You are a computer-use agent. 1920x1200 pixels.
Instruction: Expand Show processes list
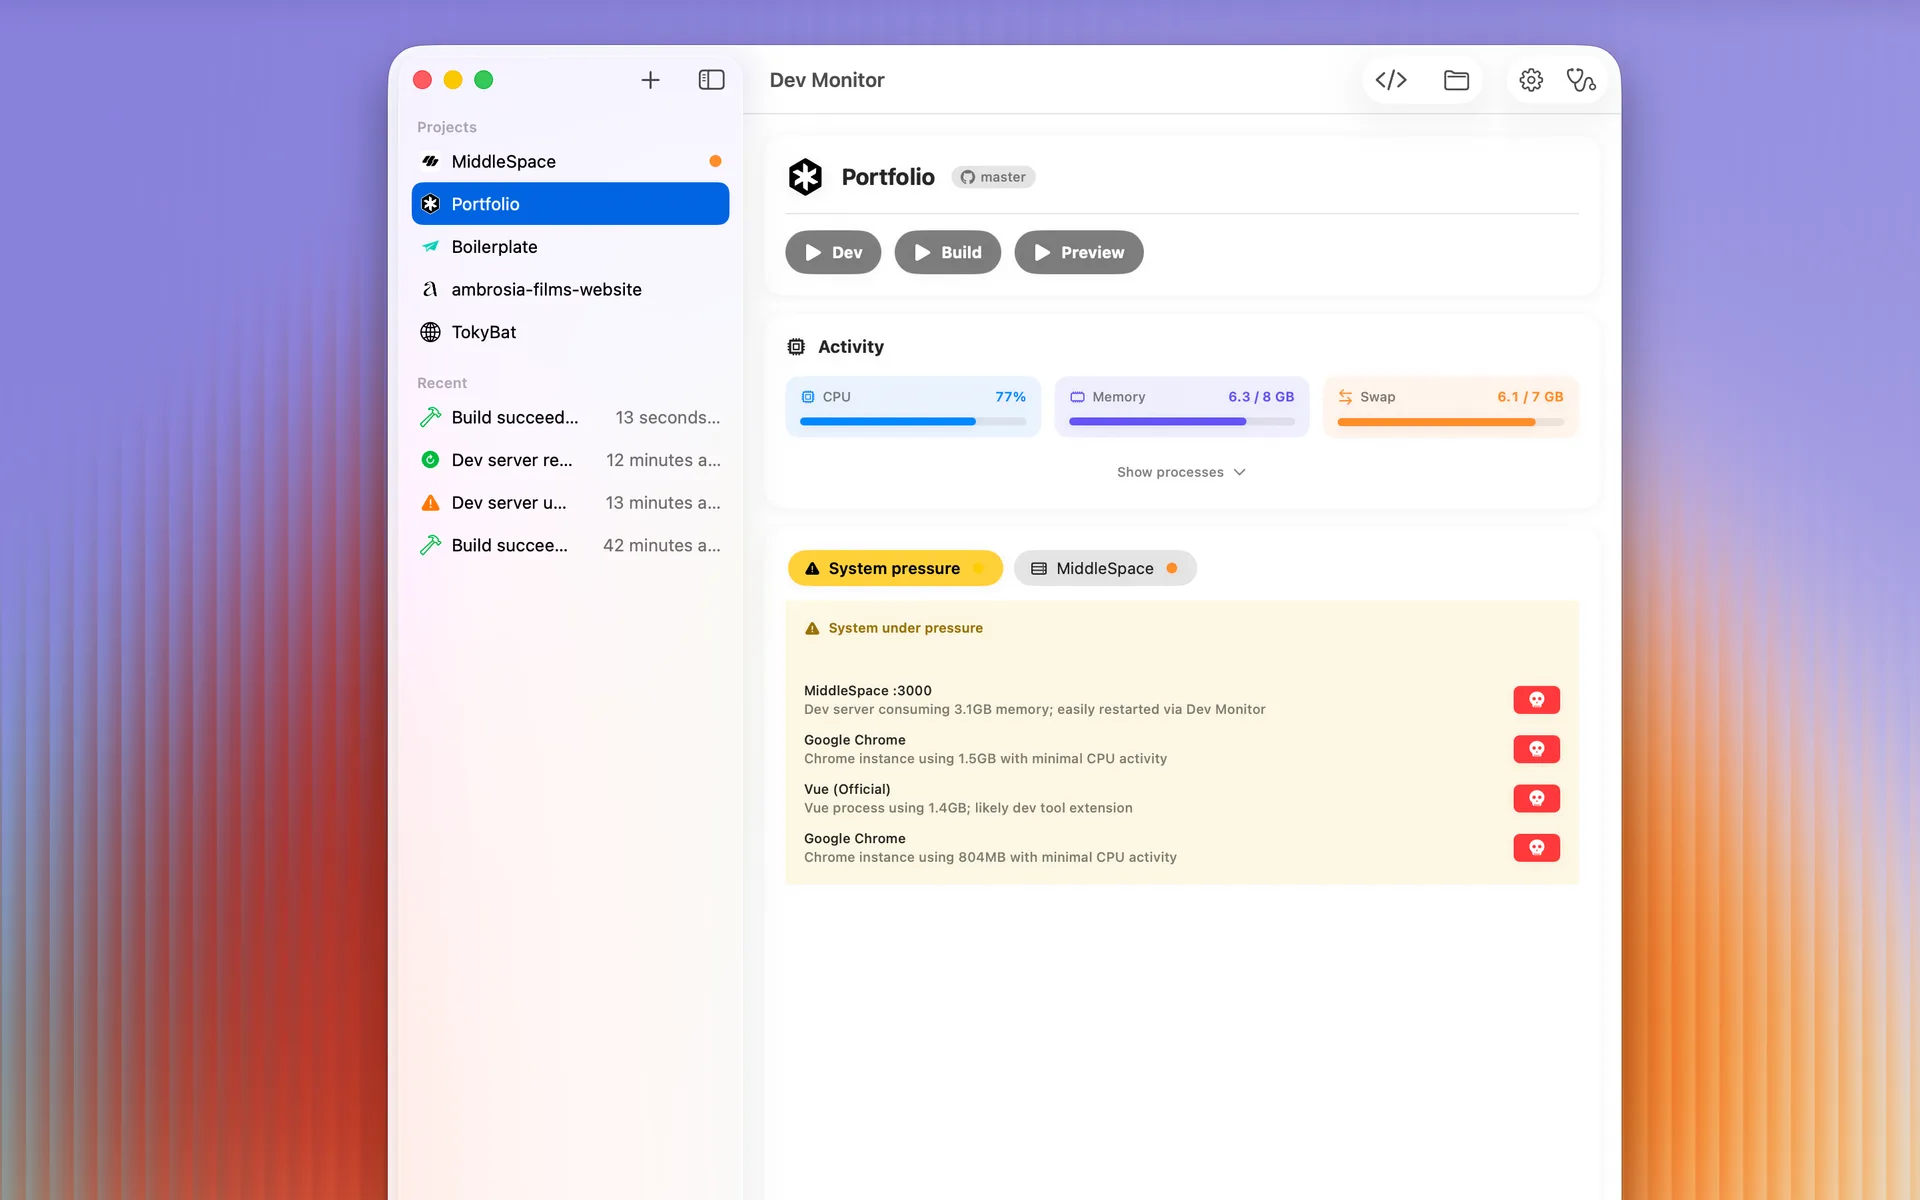point(1181,472)
